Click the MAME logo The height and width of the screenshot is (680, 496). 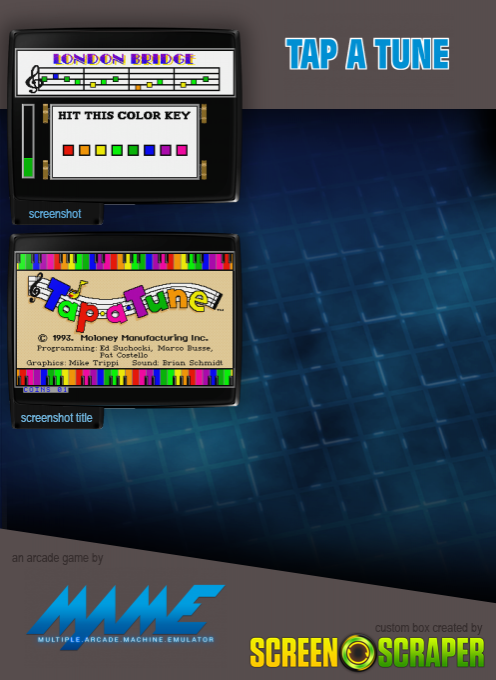pos(125,616)
